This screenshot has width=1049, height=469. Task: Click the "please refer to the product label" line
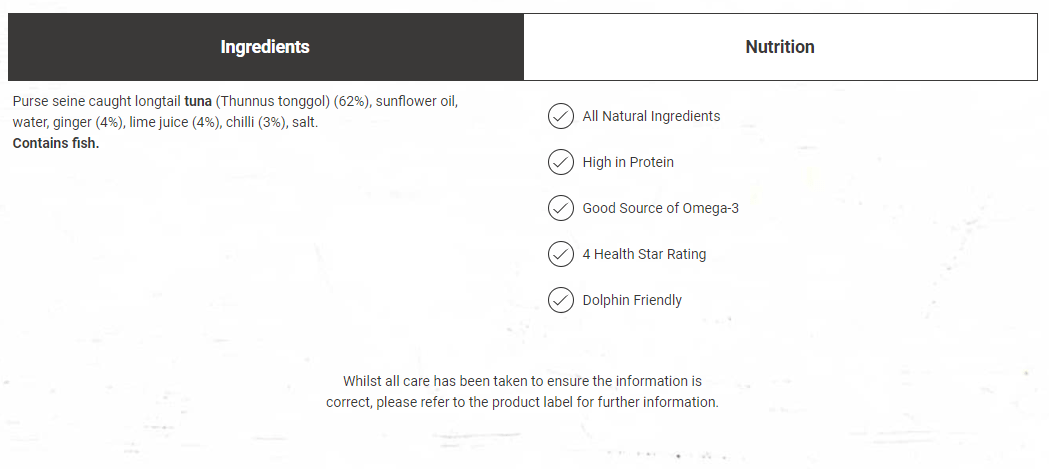click(x=522, y=402)
